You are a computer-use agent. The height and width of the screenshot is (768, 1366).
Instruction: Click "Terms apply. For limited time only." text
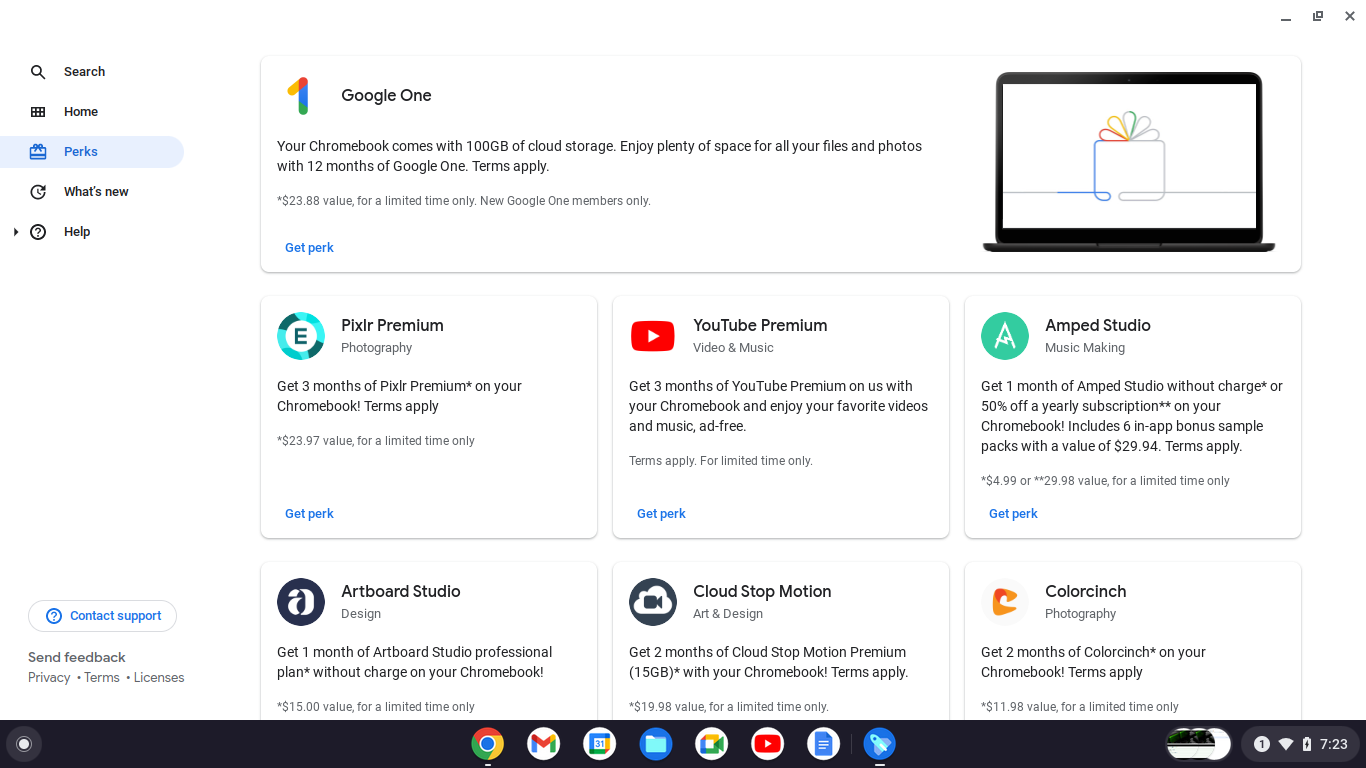[x=721, y=461]
